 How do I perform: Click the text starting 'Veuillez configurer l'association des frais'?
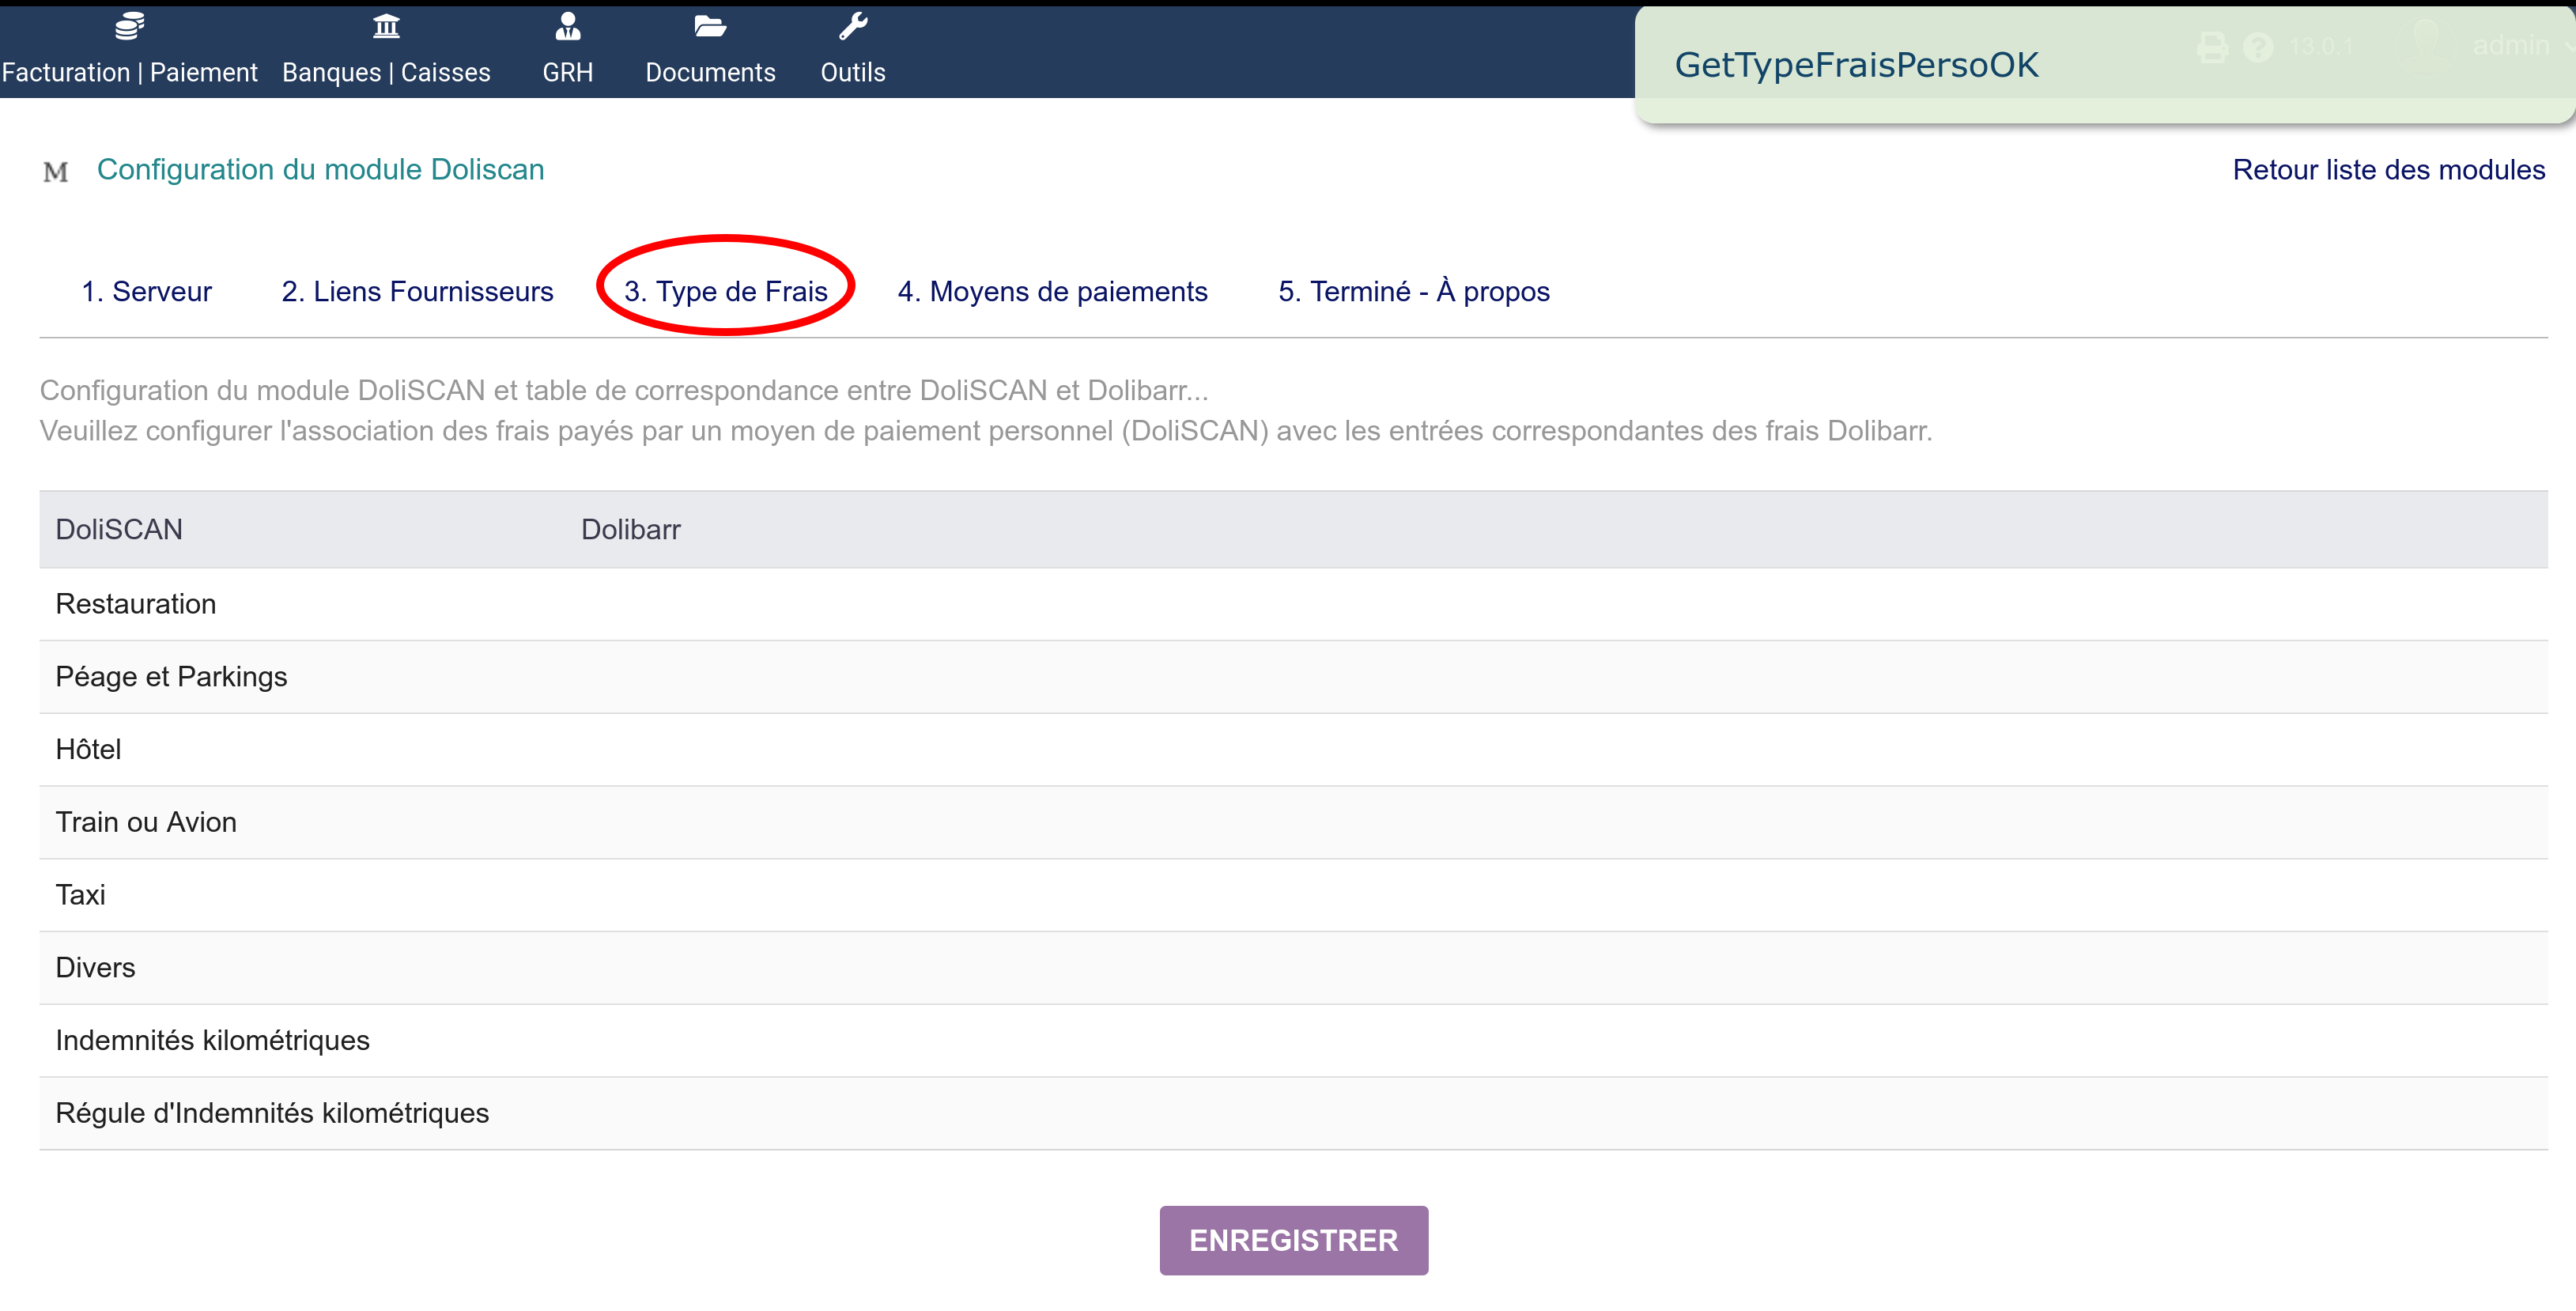pyautogui.click(x=986, y=431)
